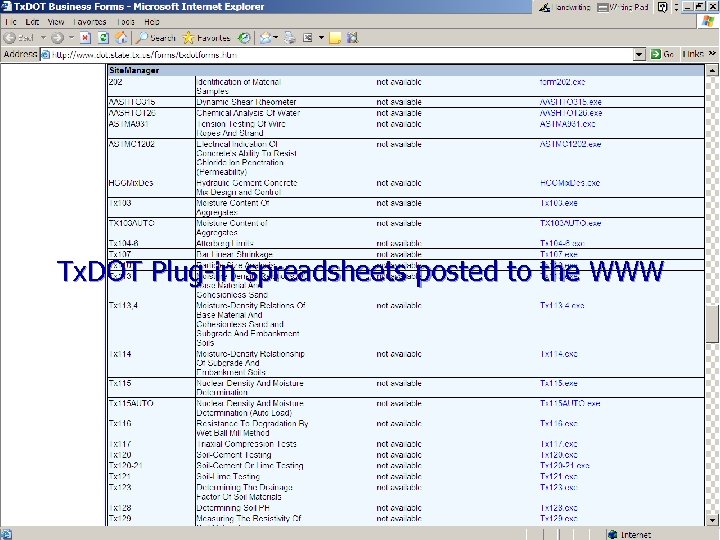The width and height of the screenshot is (720, 540).
Task: Click the 'Soil-Cement Testing' description text
Action: (234, 455)
